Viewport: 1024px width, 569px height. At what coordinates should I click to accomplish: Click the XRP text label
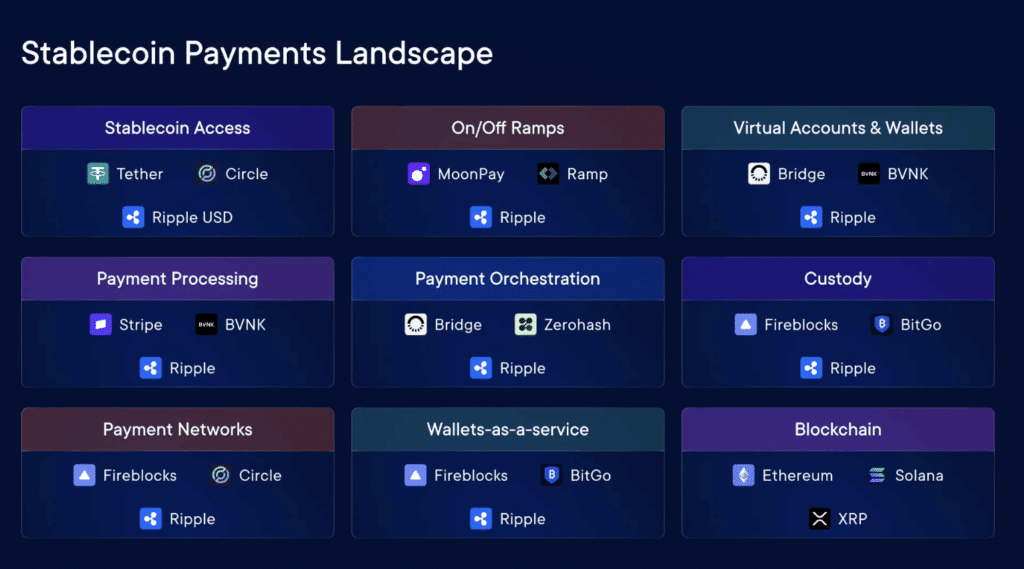click(x=852, y=519)
